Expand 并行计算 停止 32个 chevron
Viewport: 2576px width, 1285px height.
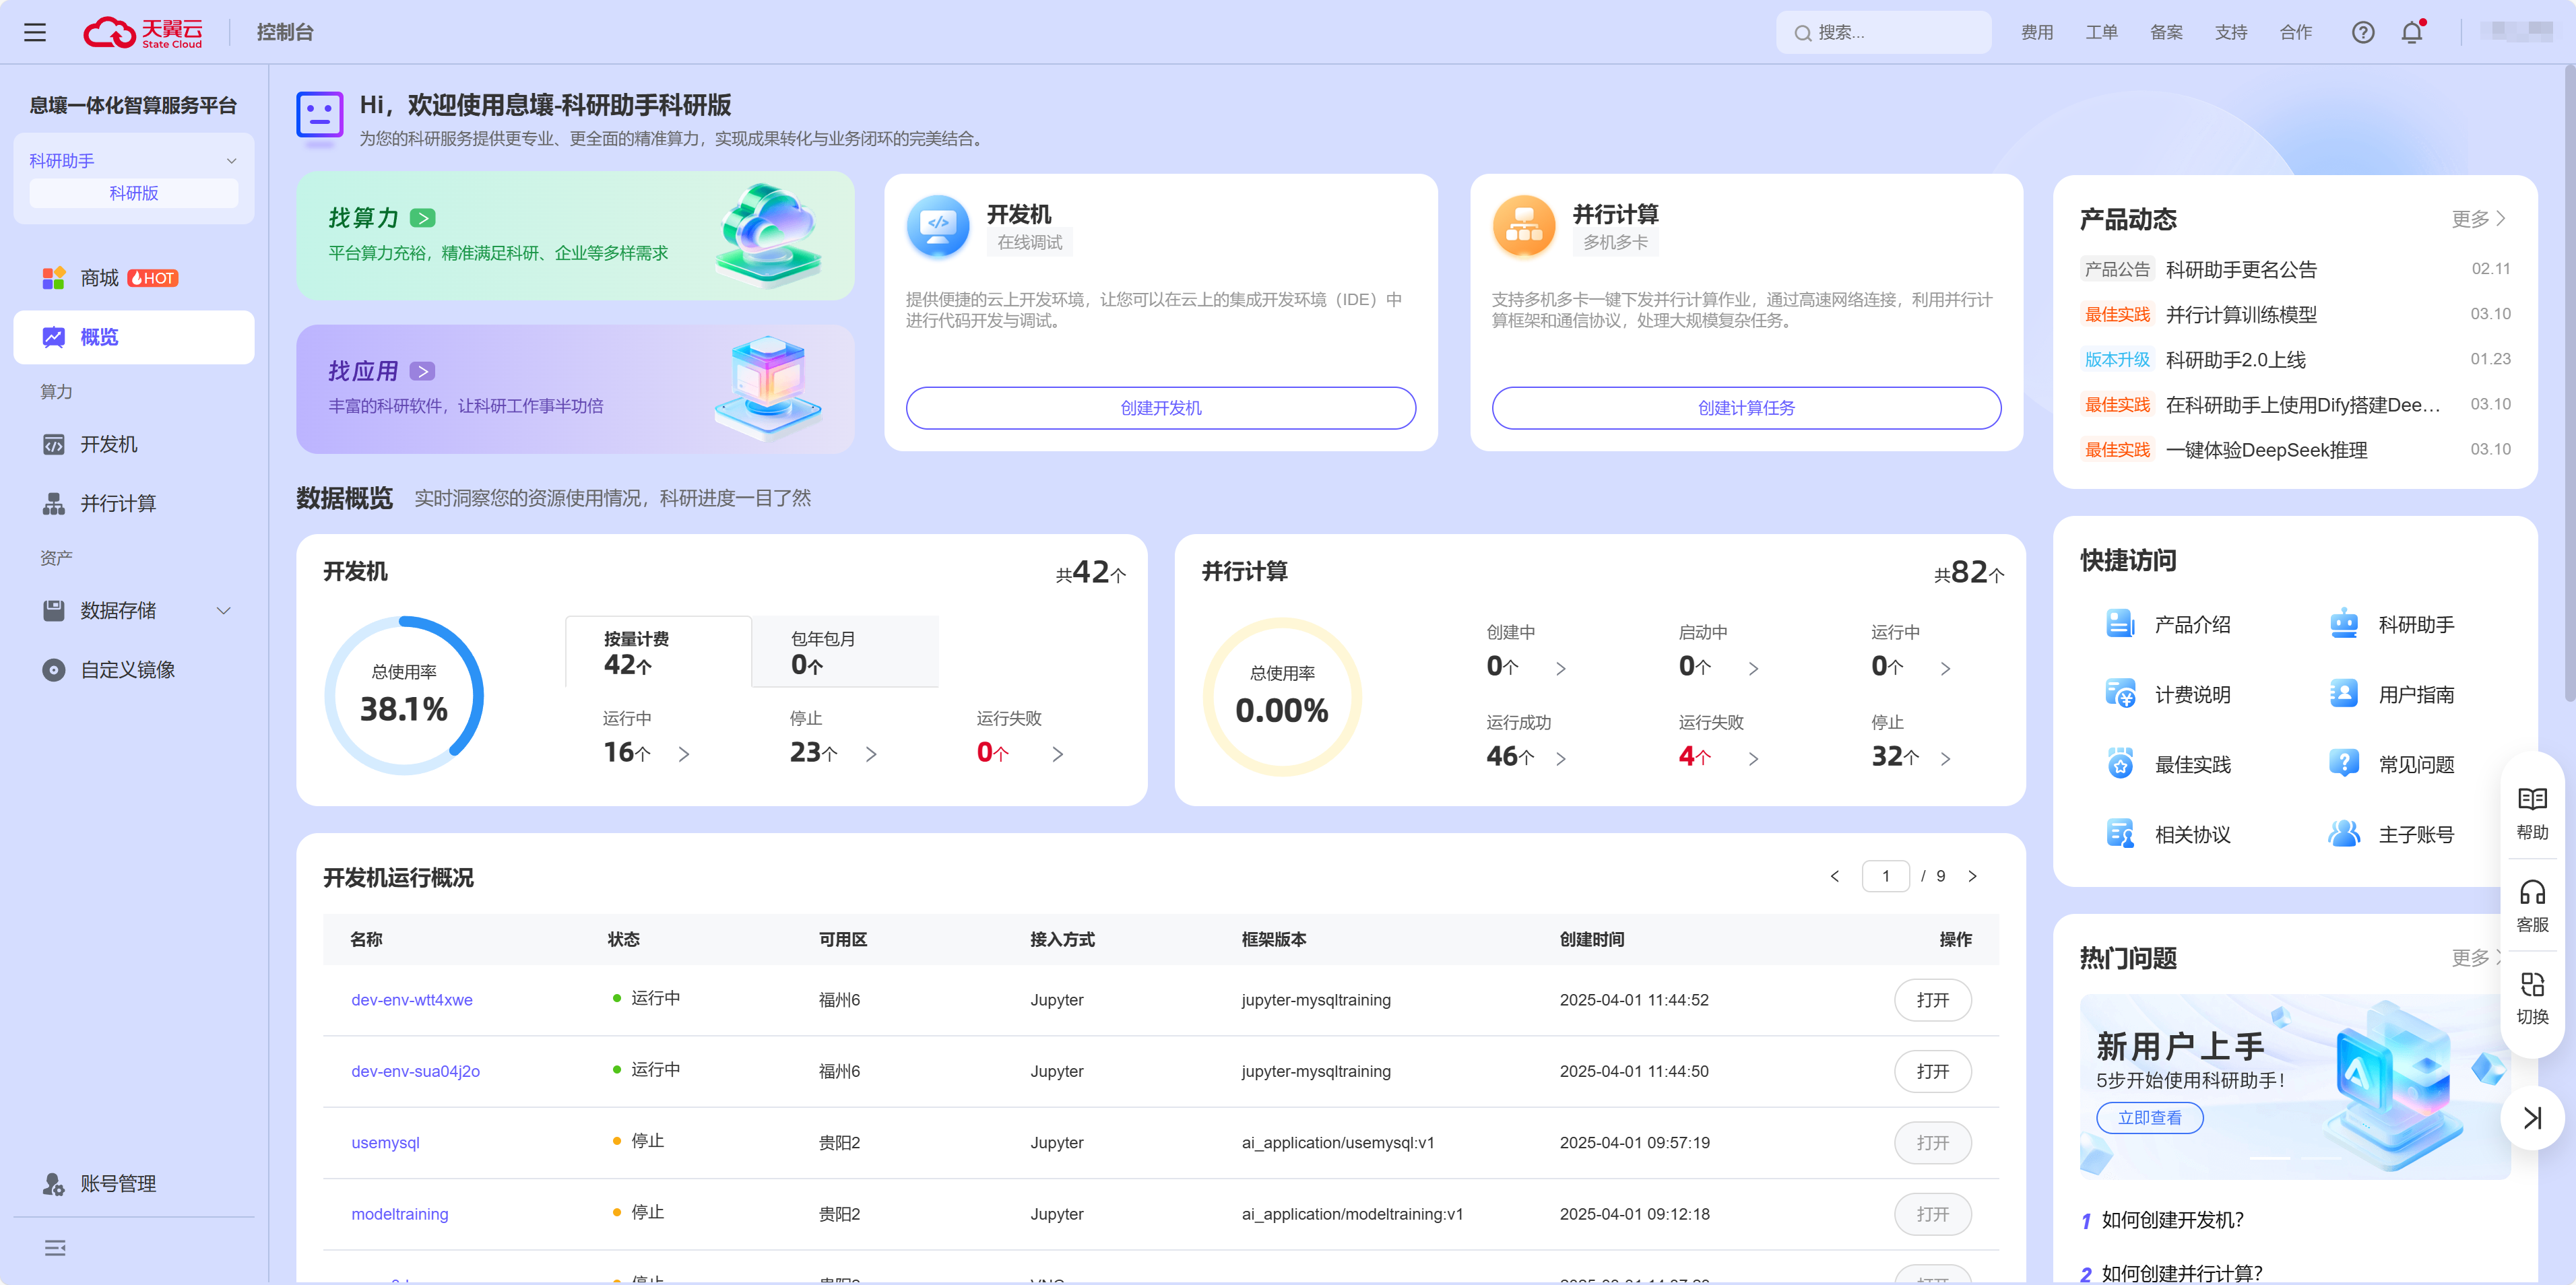coord(1944,759)
